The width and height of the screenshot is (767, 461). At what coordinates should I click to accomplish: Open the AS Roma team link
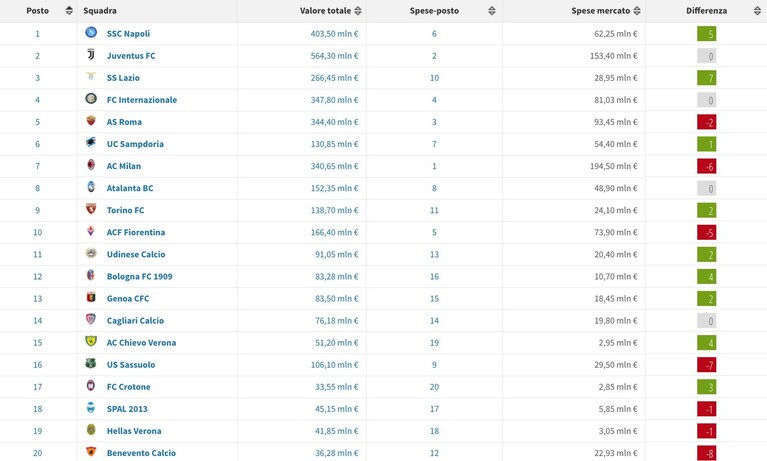(x=124, y=122)
